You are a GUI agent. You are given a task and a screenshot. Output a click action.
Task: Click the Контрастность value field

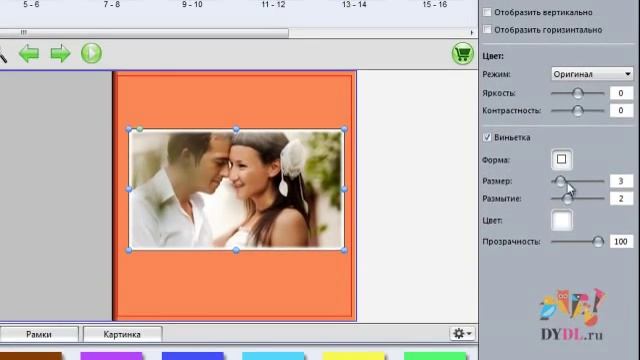pos(621,111)
